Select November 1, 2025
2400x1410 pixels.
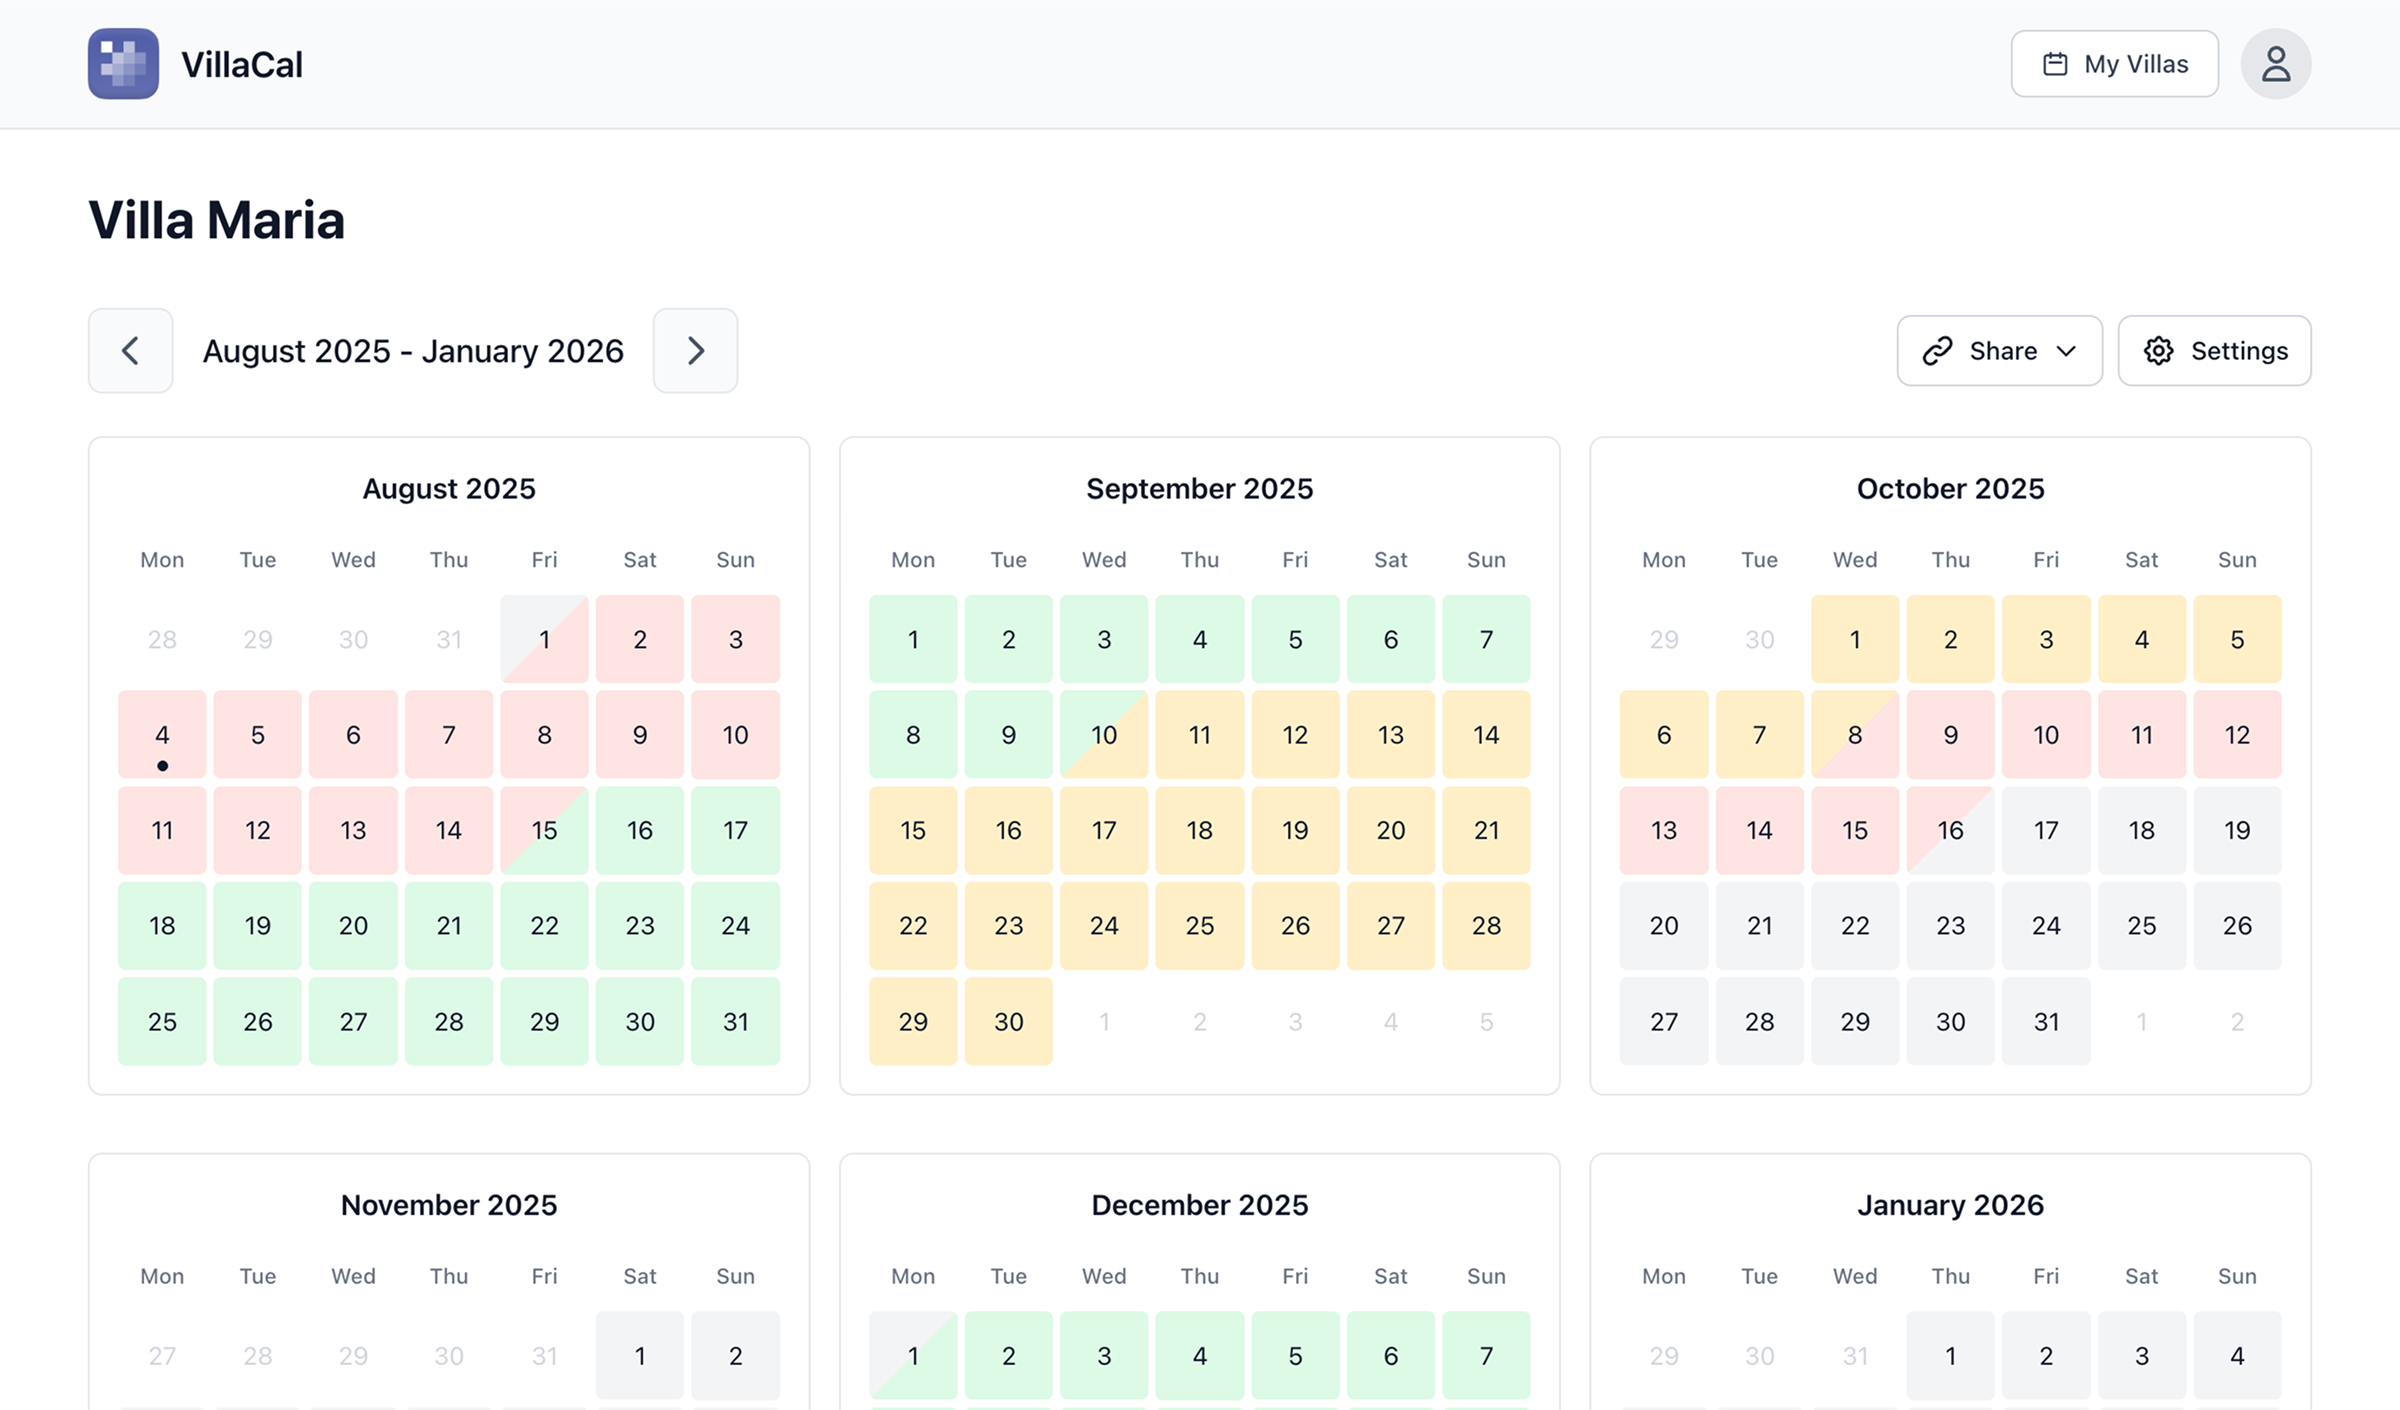(x=640, y=1356)
